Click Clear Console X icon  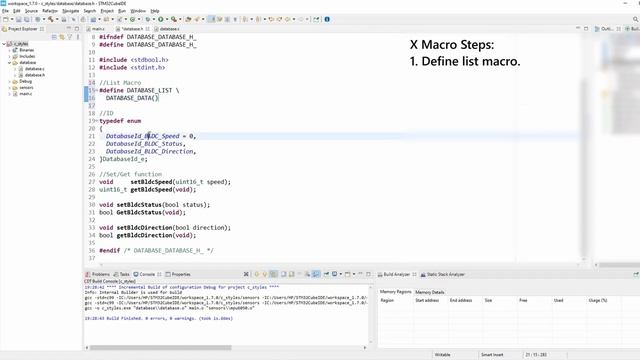pos(246,274)
